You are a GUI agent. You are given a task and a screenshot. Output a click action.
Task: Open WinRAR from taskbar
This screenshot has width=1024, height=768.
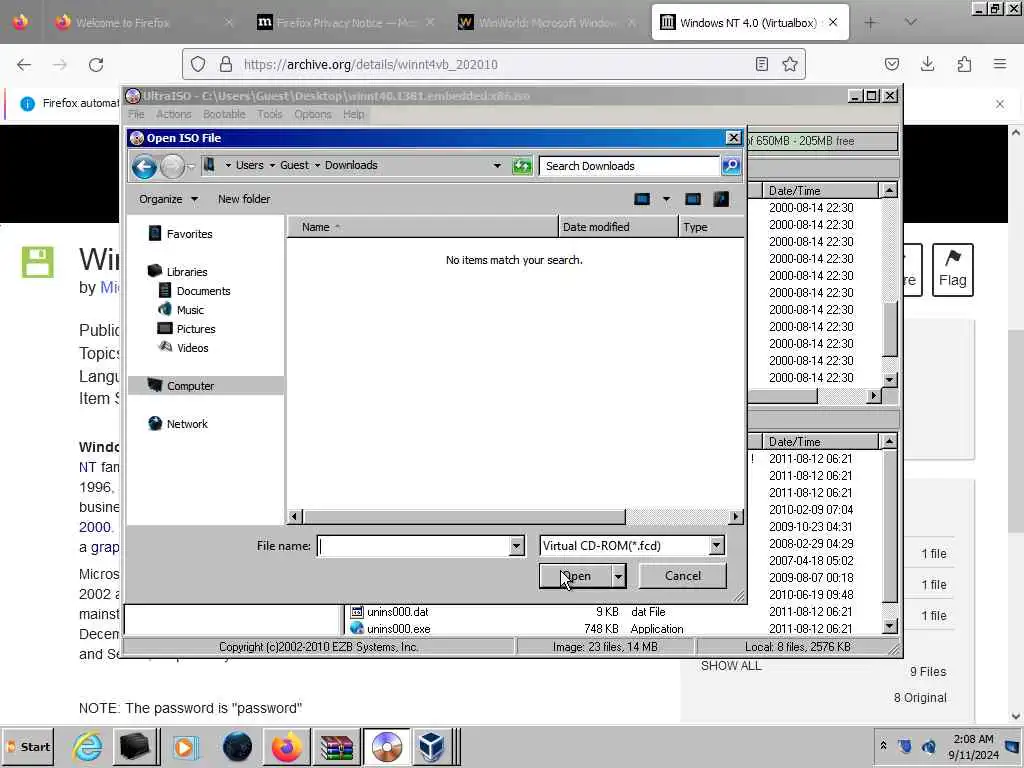[x=337, y=746]
